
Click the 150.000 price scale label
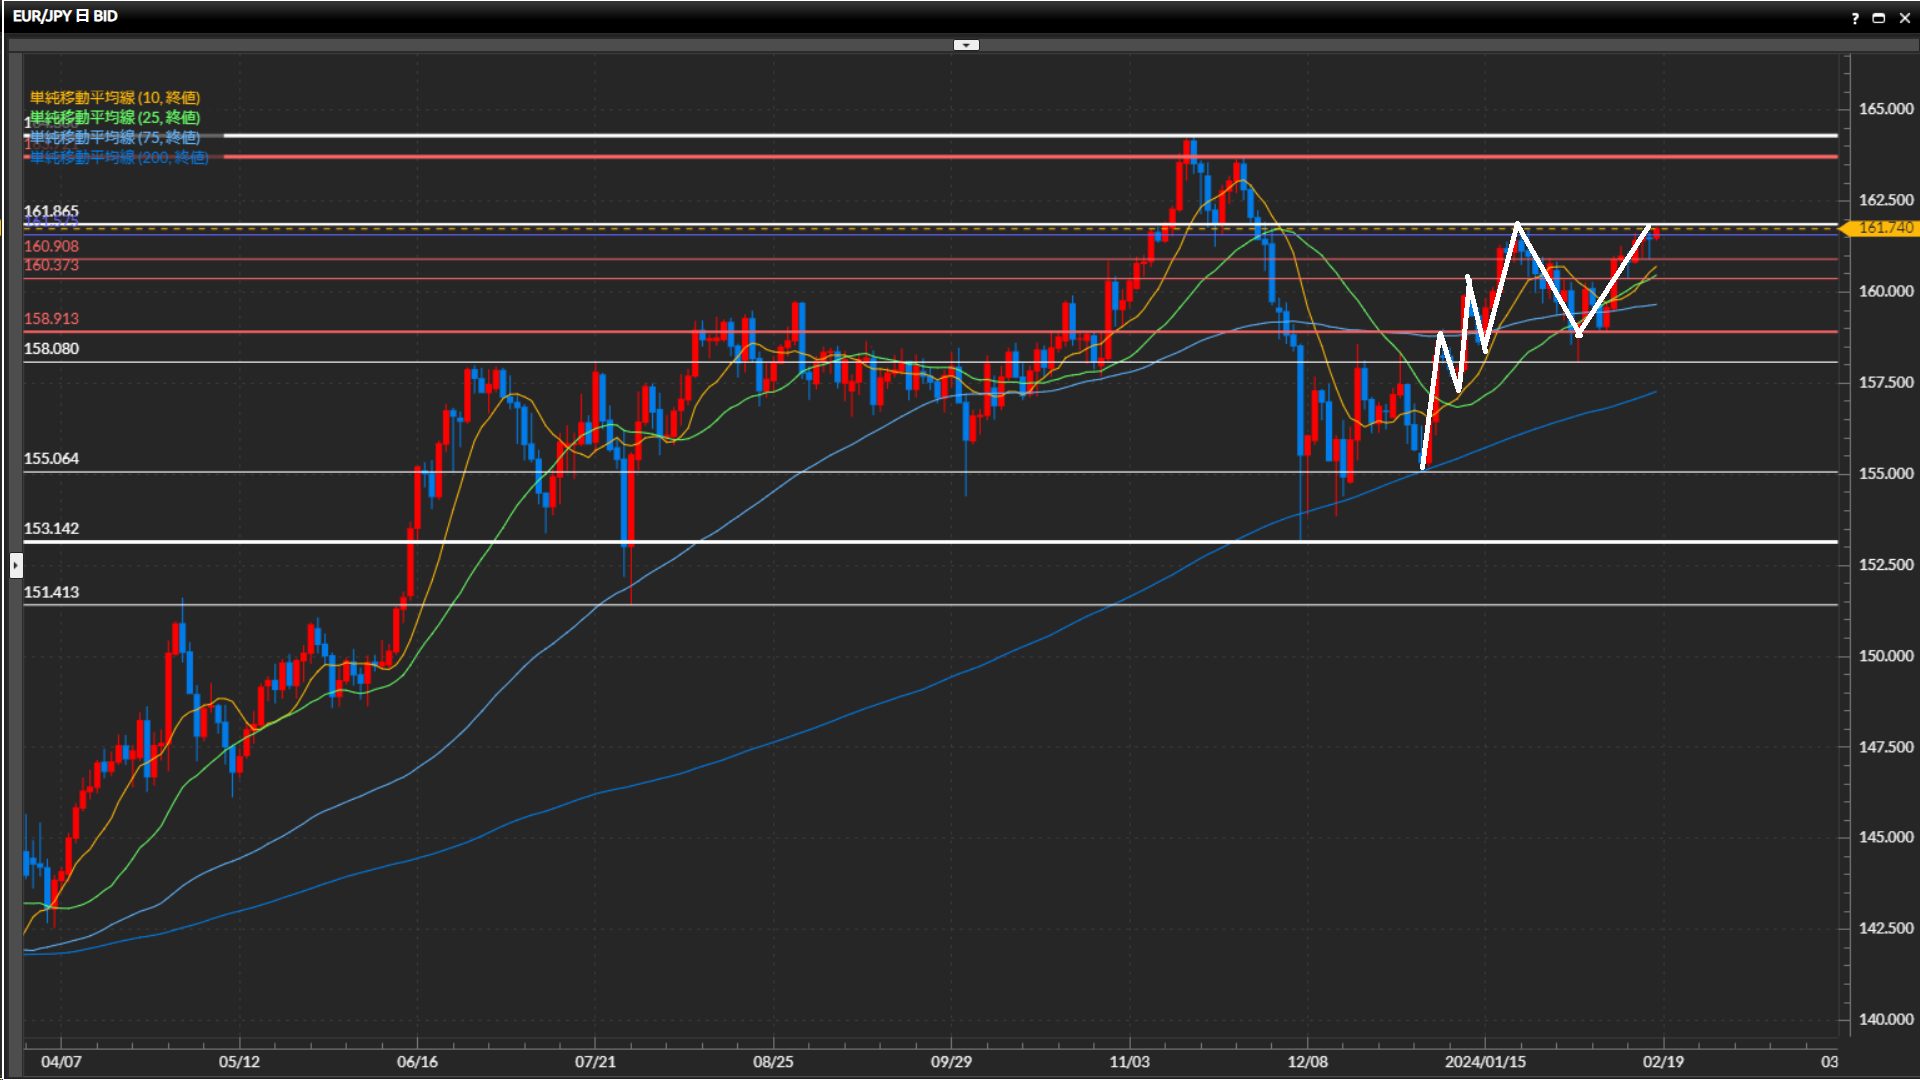(1885, 656)
